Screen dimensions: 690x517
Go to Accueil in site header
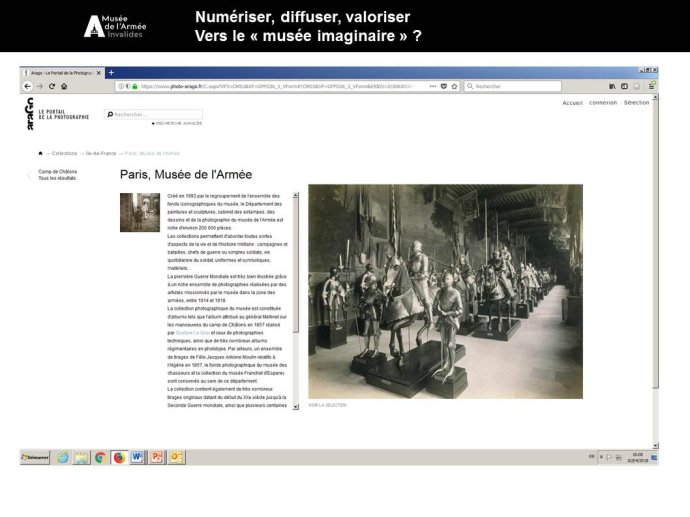(x=572, y=103)
